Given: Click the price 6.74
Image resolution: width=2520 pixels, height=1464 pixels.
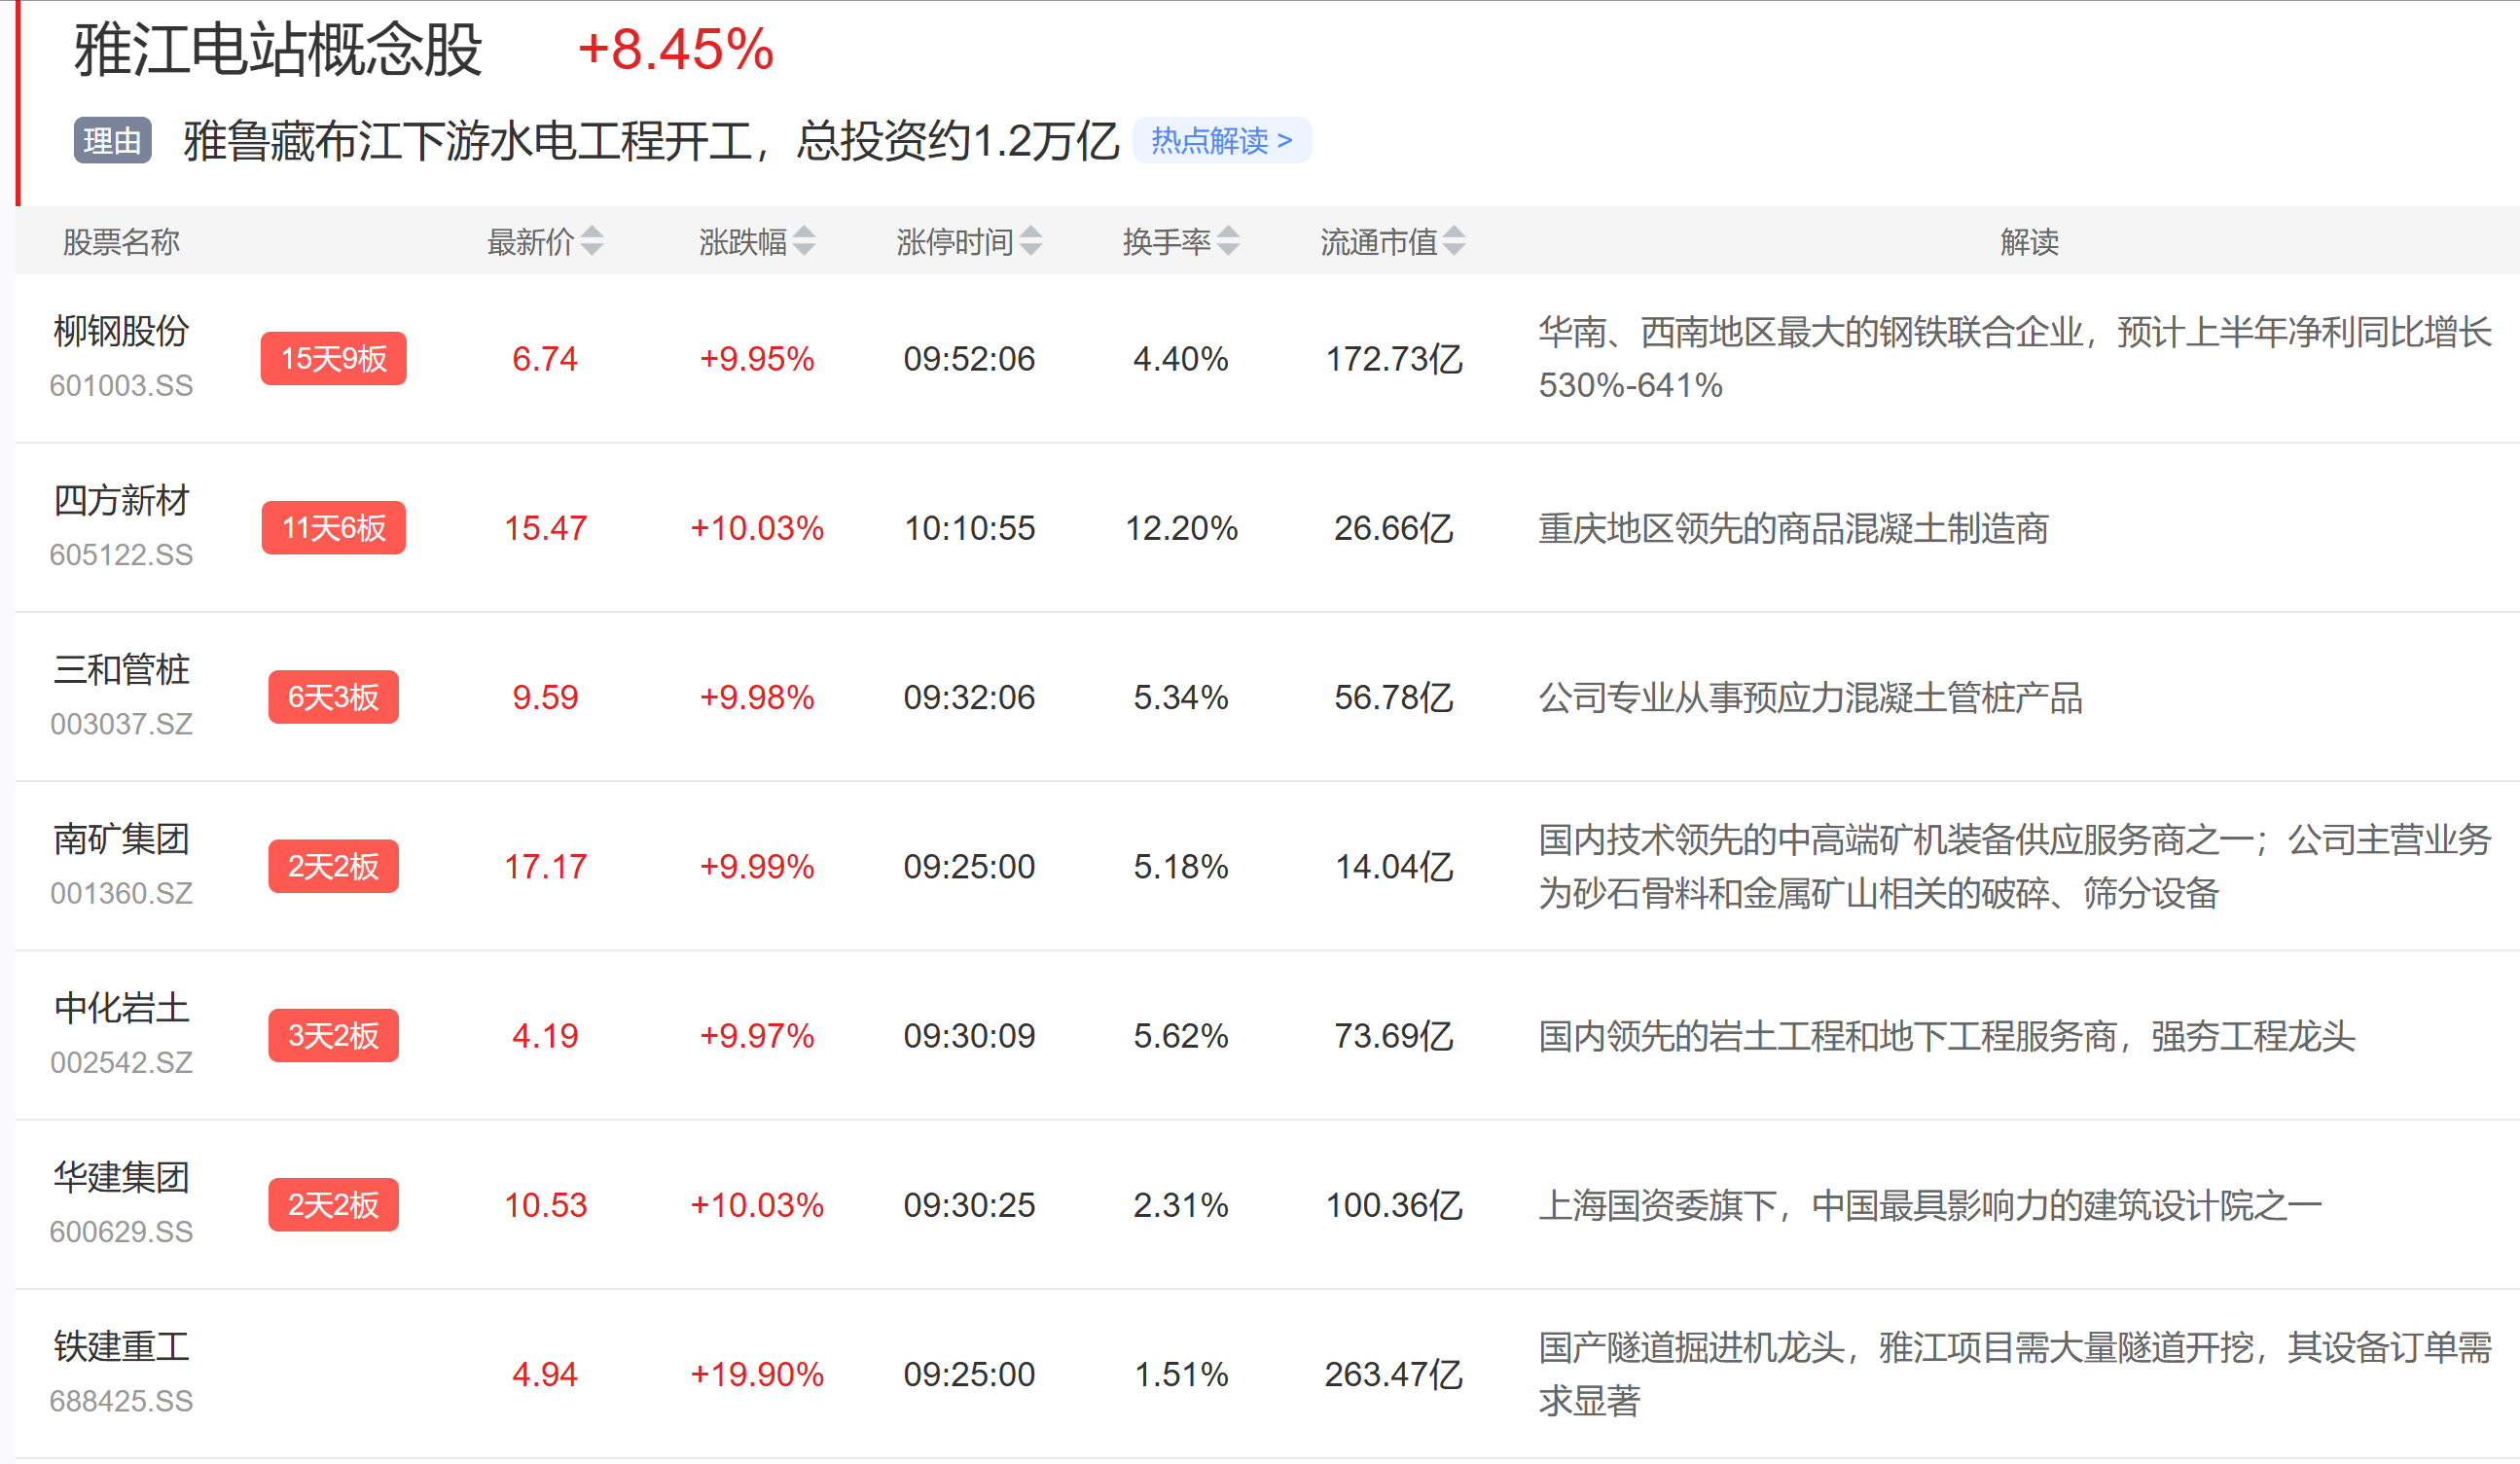Looking at the screenshot, I should coord(545,358).
